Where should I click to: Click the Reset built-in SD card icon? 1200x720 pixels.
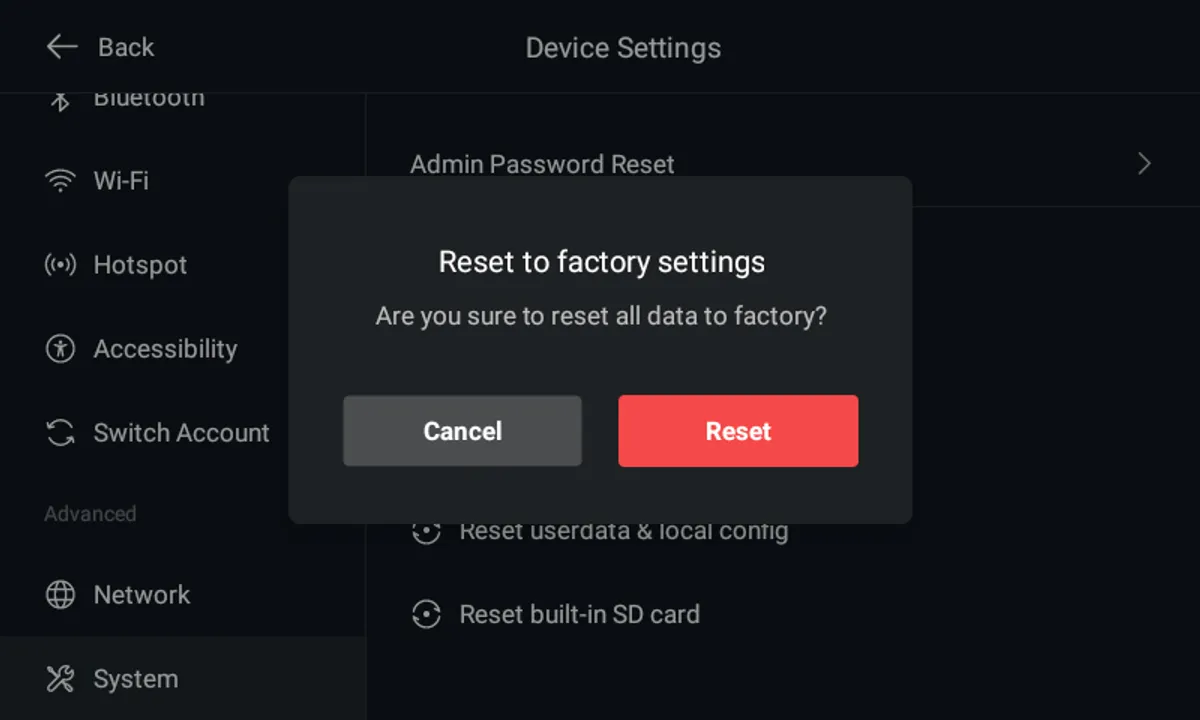427,614
